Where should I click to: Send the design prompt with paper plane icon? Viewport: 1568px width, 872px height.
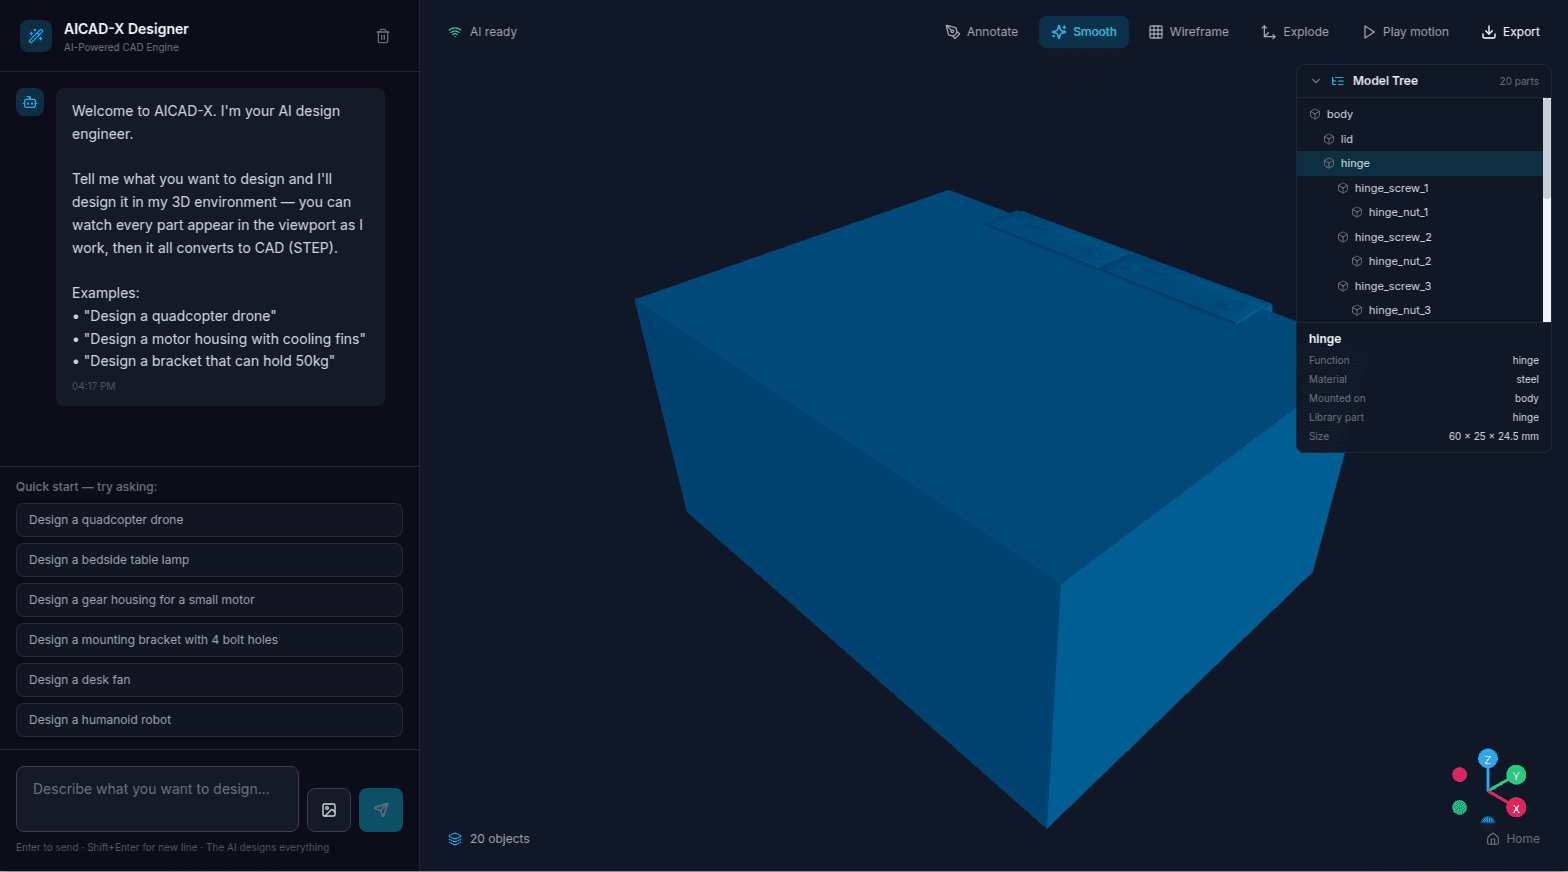pos(381,810)
